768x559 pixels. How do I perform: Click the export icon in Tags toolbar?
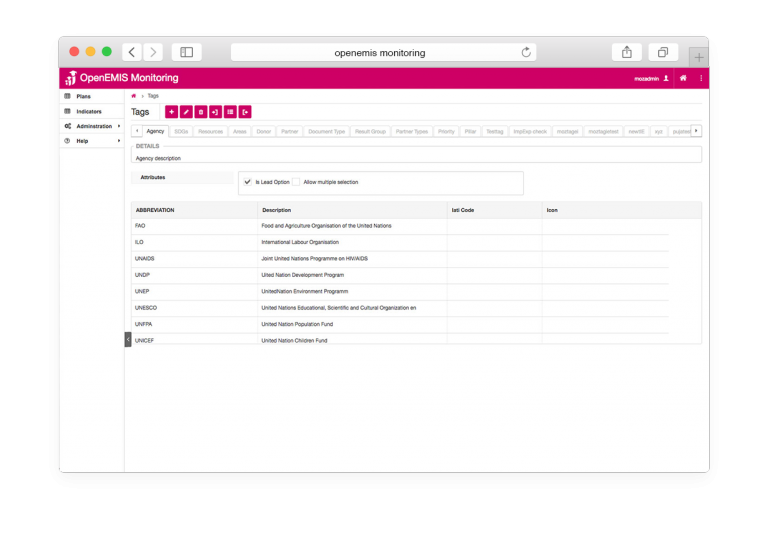pos(245,112)
